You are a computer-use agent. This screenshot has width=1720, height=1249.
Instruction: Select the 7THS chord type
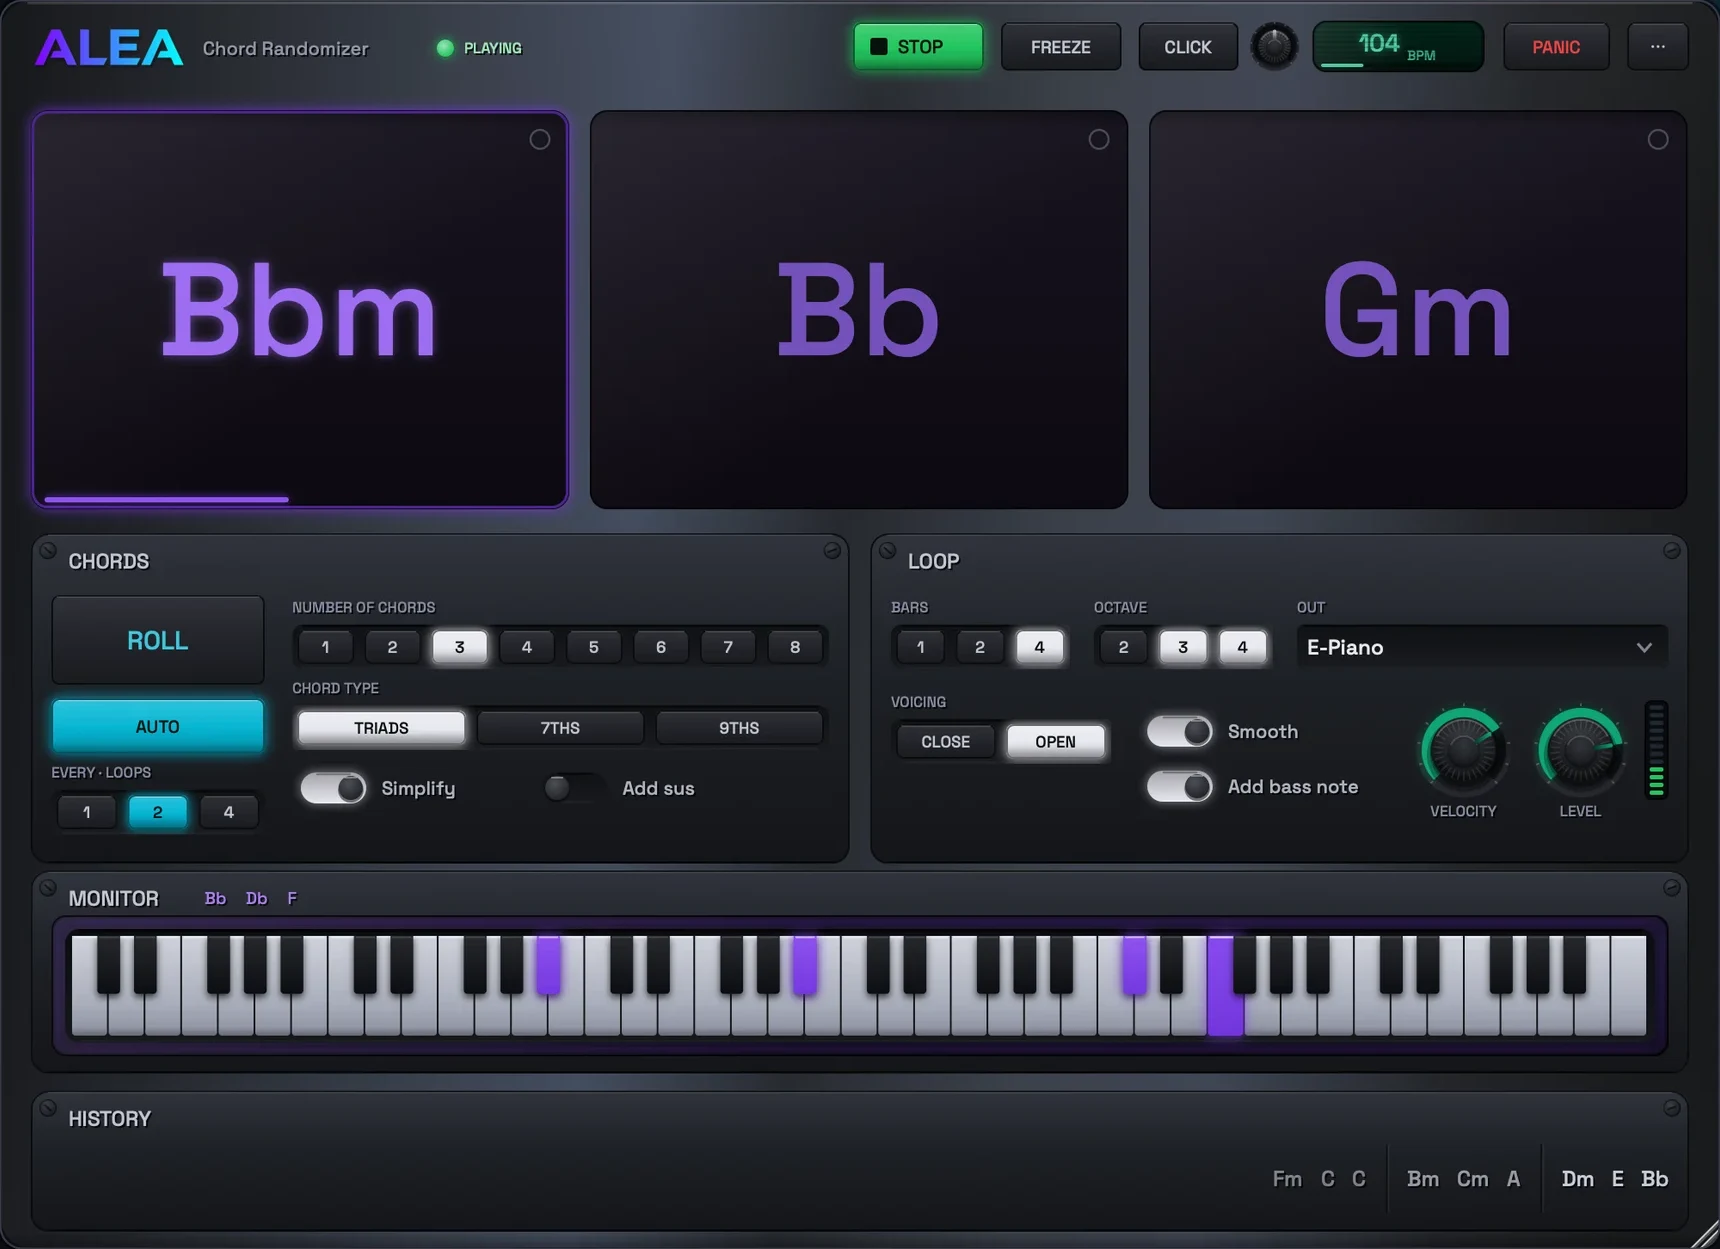click(x=560, y=728)
